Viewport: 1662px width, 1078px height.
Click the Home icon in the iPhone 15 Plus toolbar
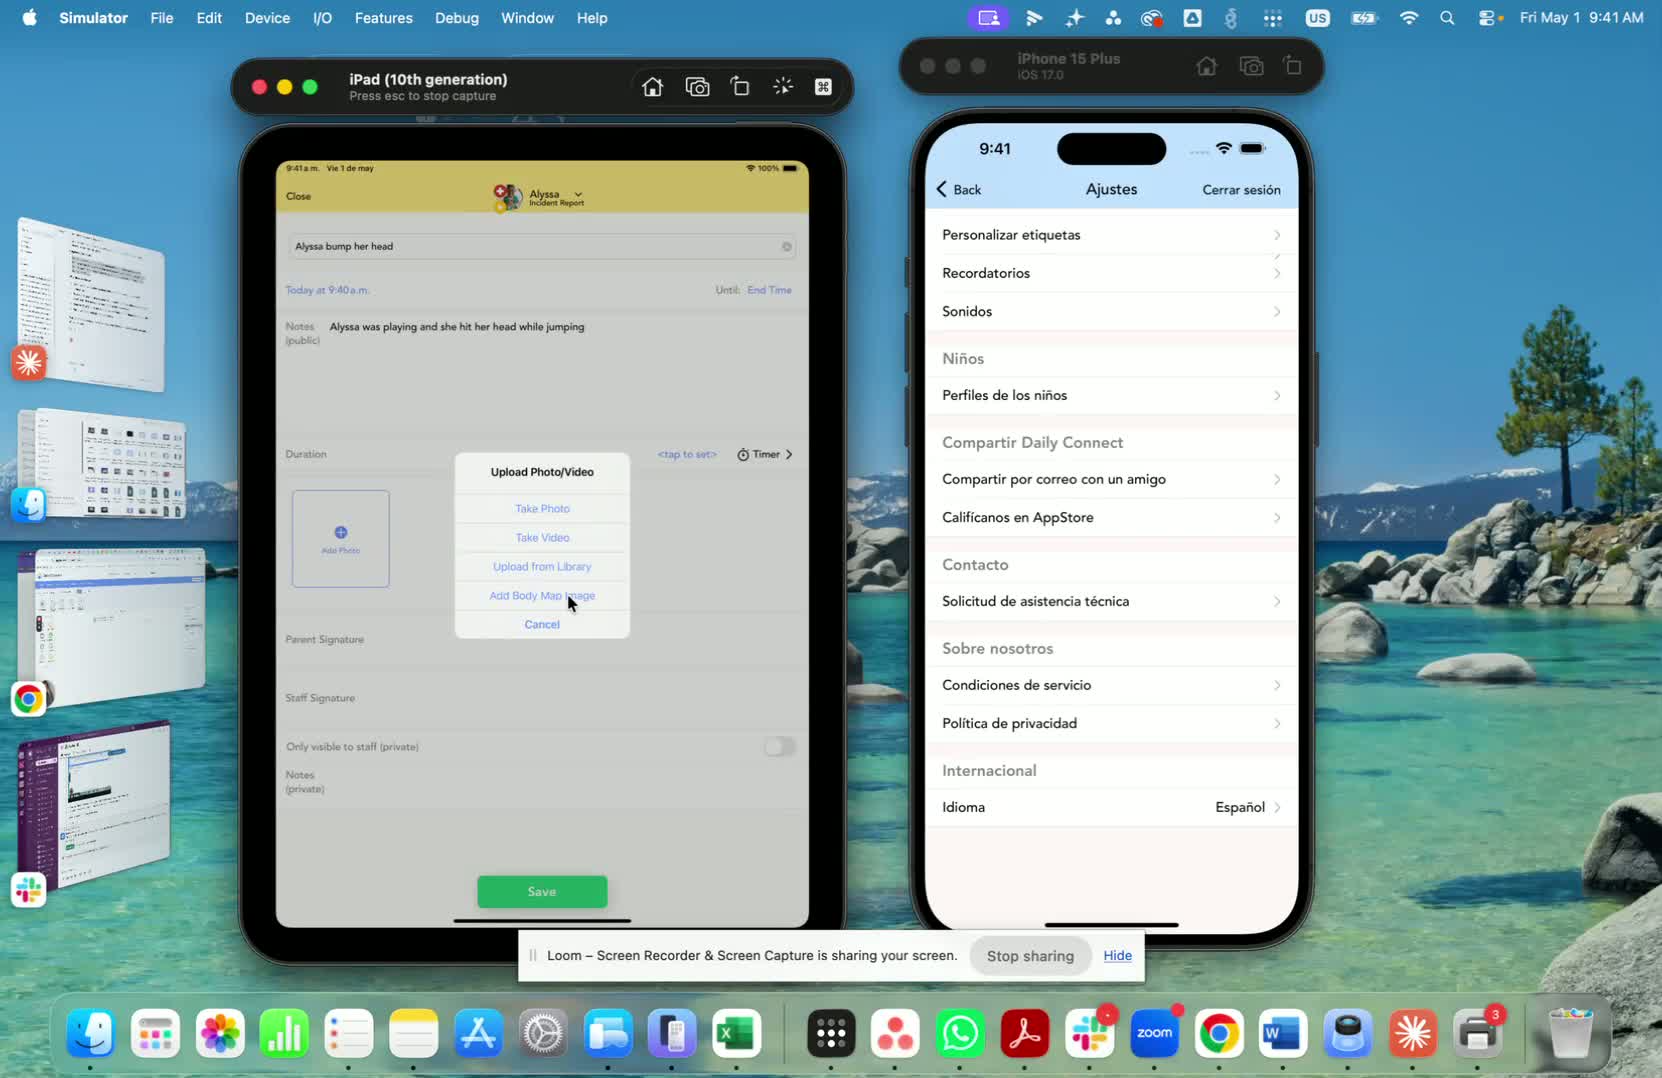1207,66
